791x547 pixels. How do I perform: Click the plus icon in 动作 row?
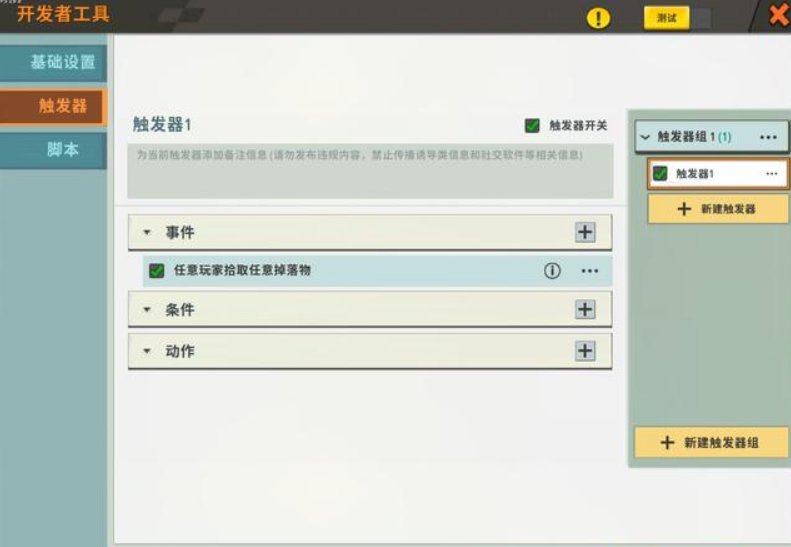pos(585,351)
